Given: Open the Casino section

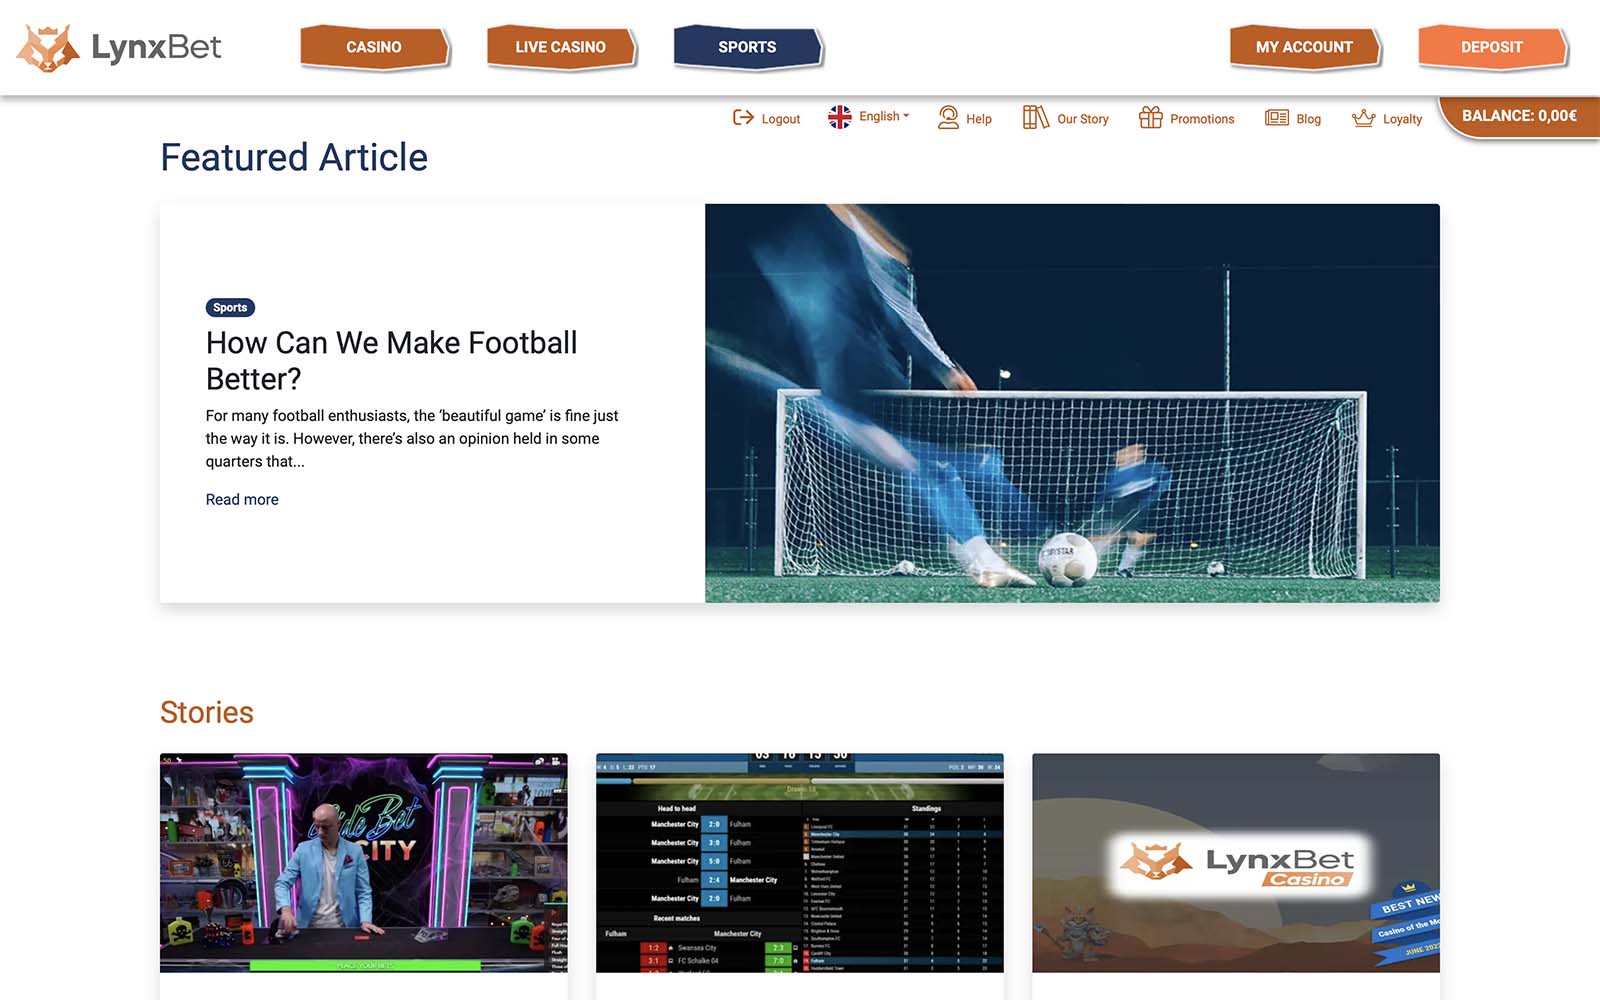Looking at the screenshot, I should tap(374, 47).
